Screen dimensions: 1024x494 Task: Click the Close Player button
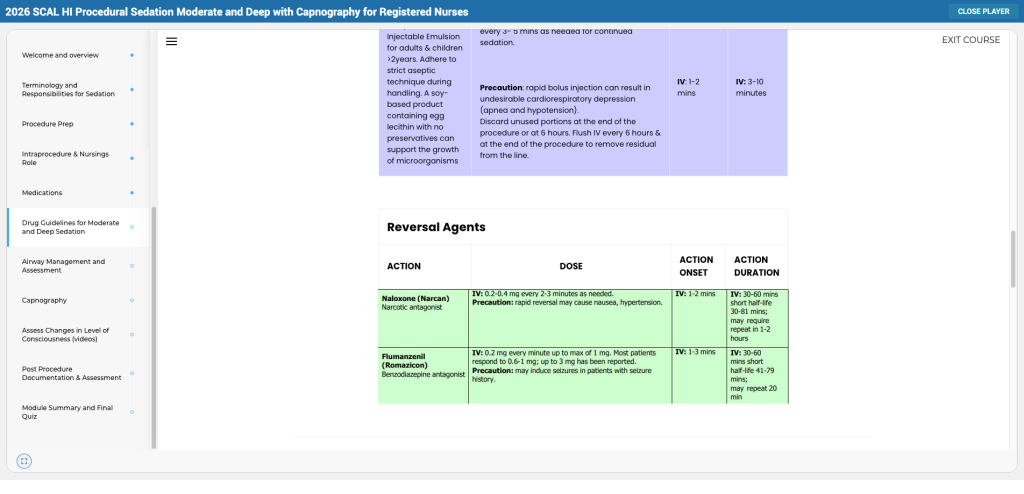(x=983, y=11)
